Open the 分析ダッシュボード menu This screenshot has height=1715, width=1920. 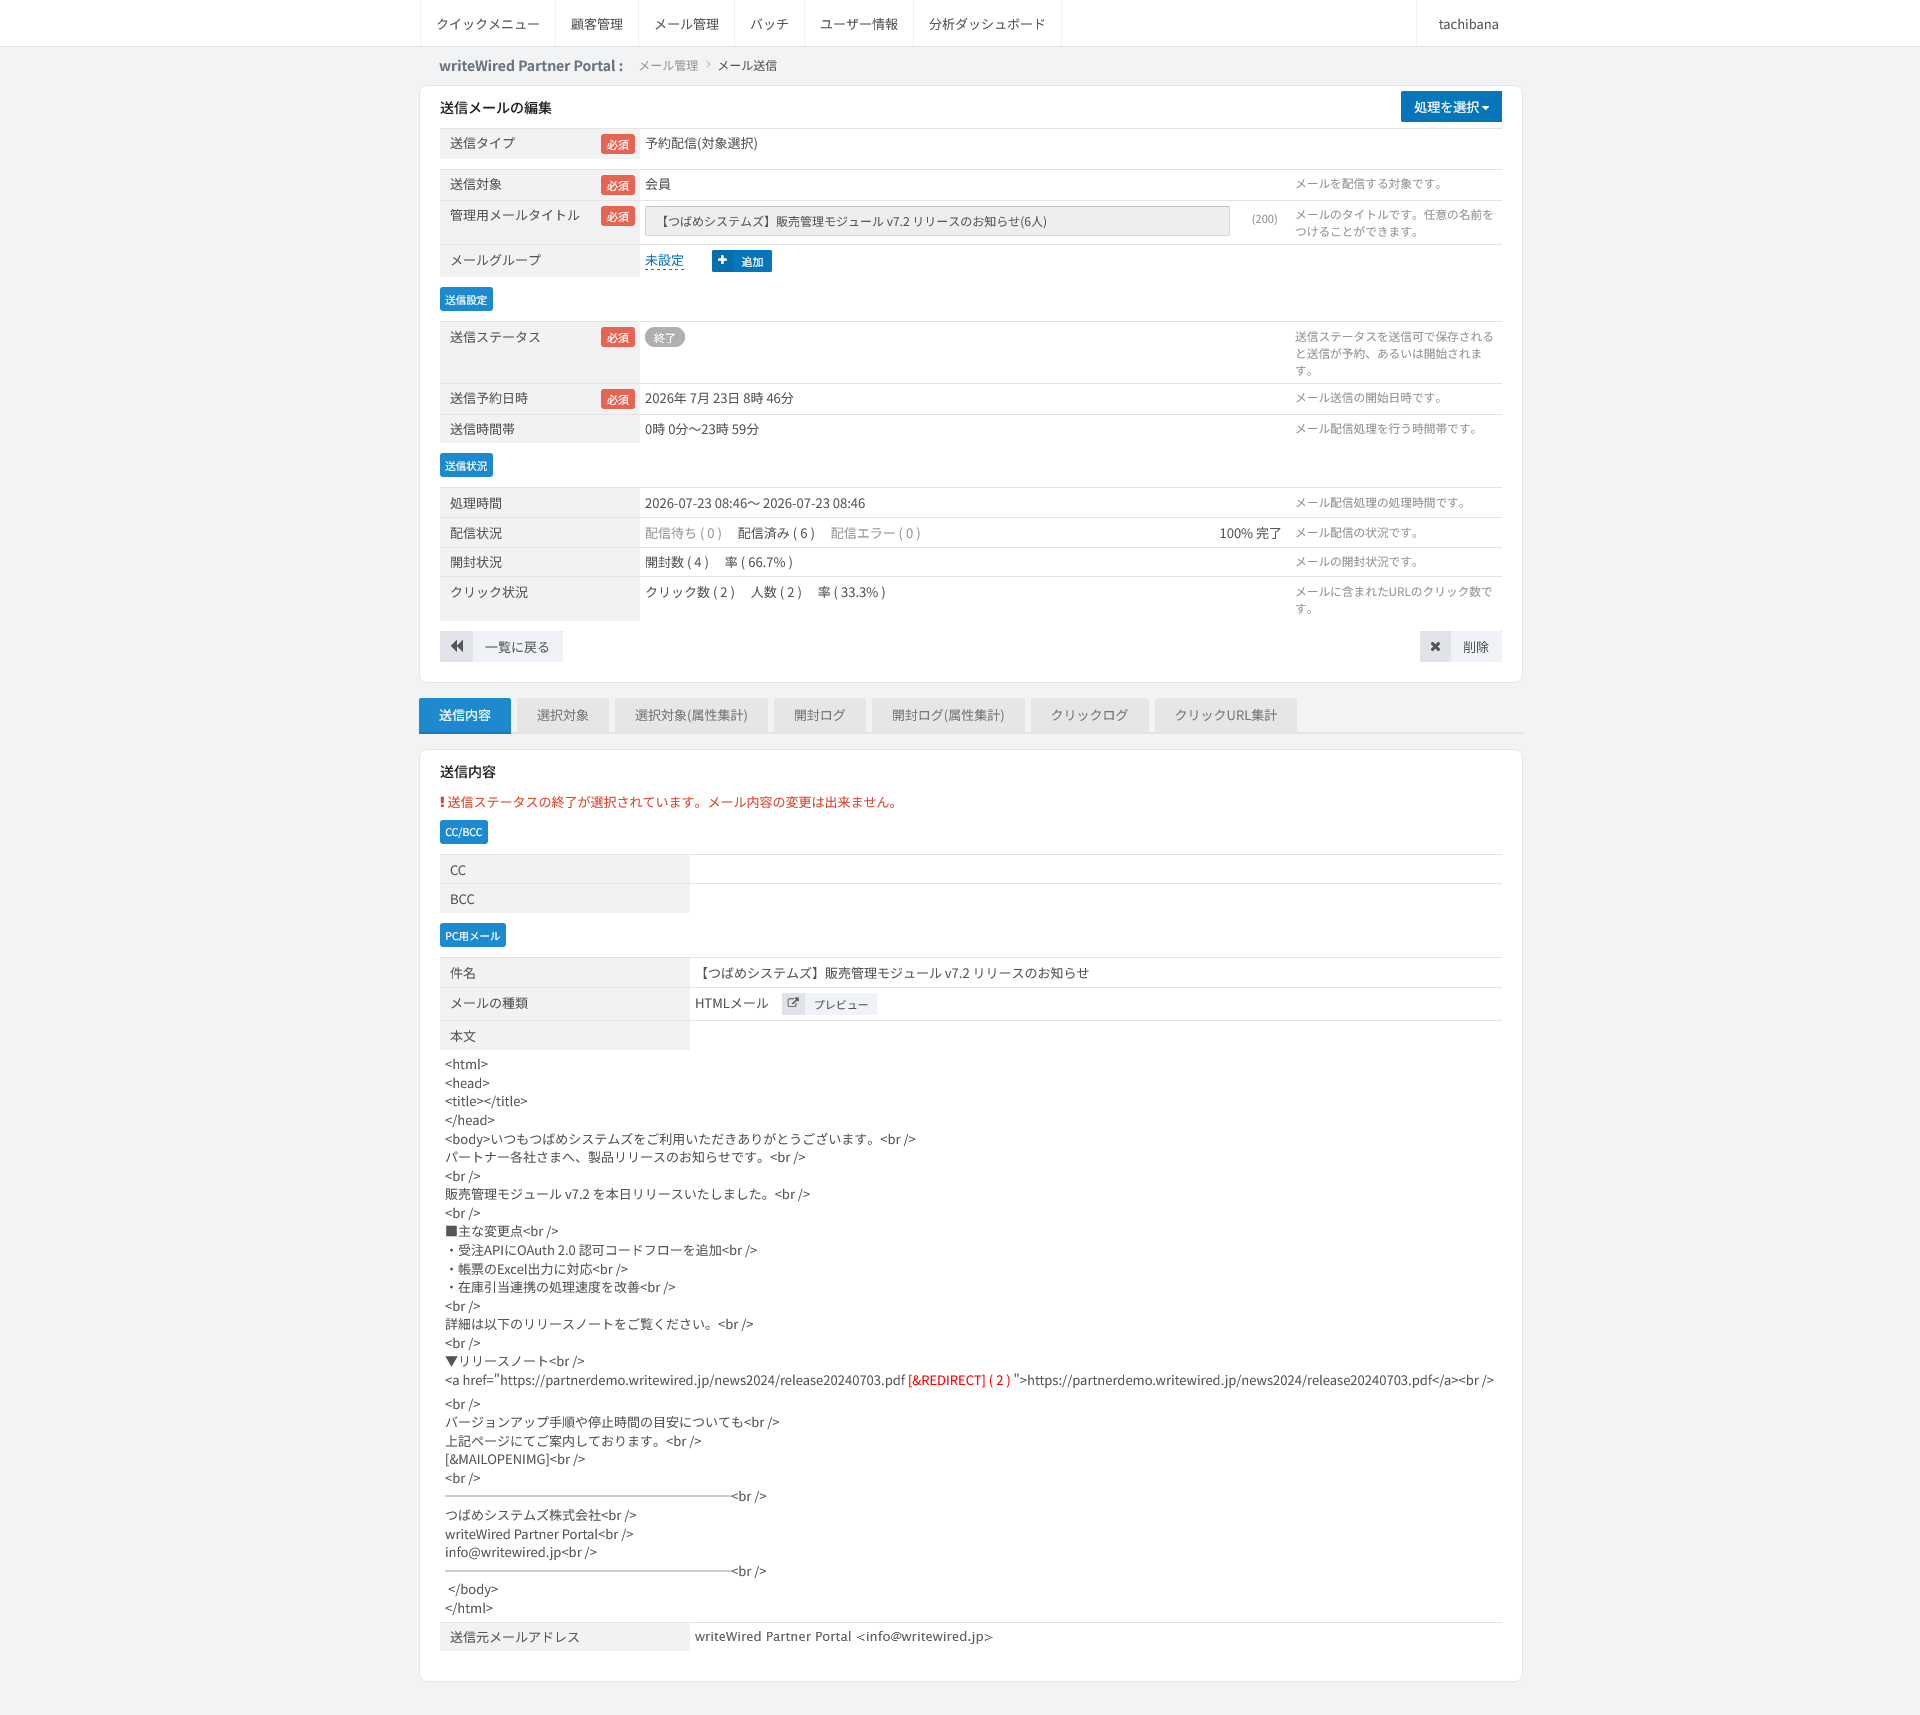987,24
